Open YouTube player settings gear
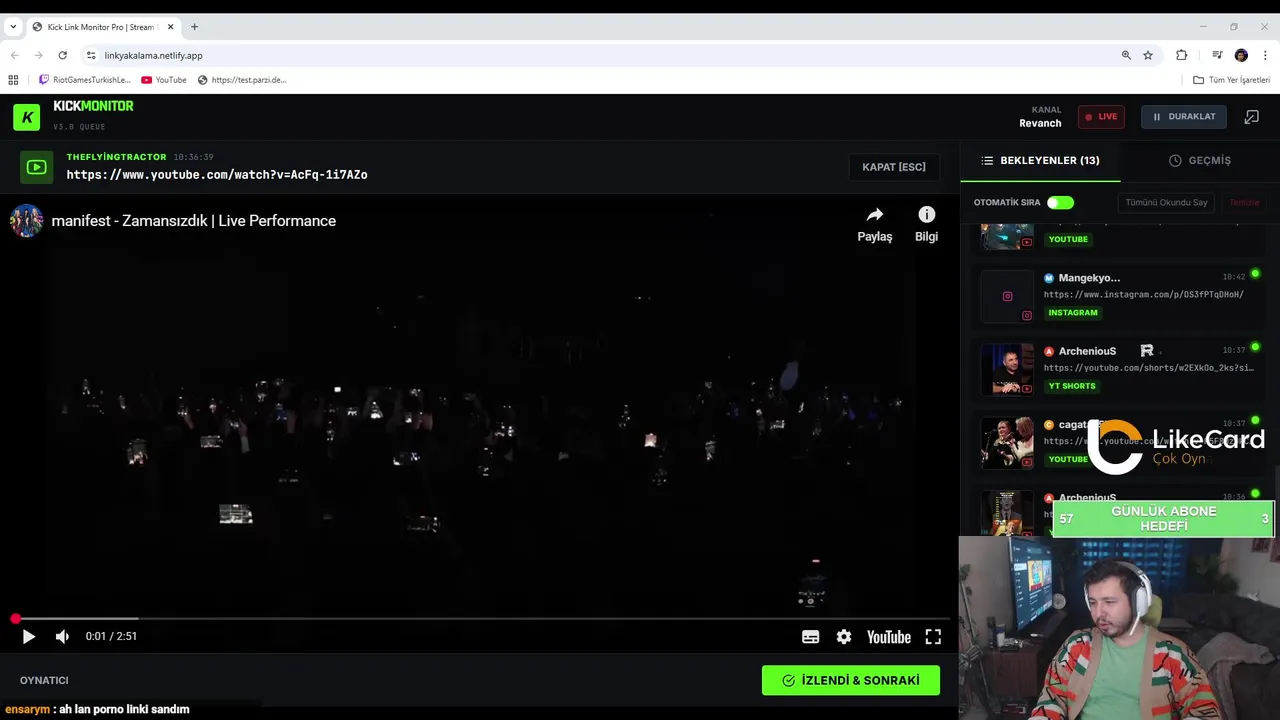 pos(844,637)
